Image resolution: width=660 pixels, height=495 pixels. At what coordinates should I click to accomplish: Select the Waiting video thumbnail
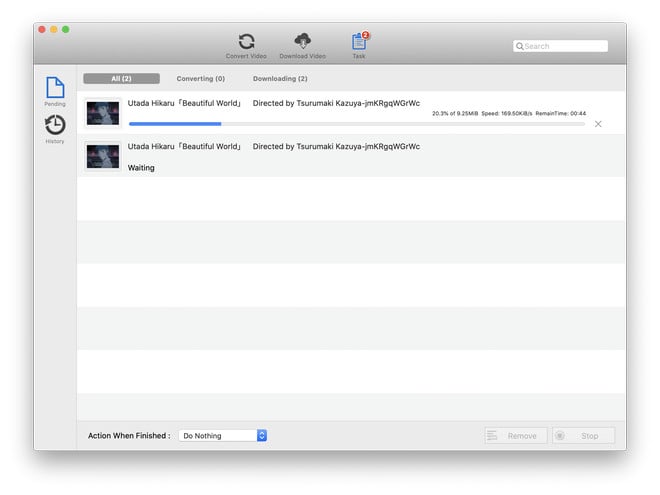tap(103, 157)
